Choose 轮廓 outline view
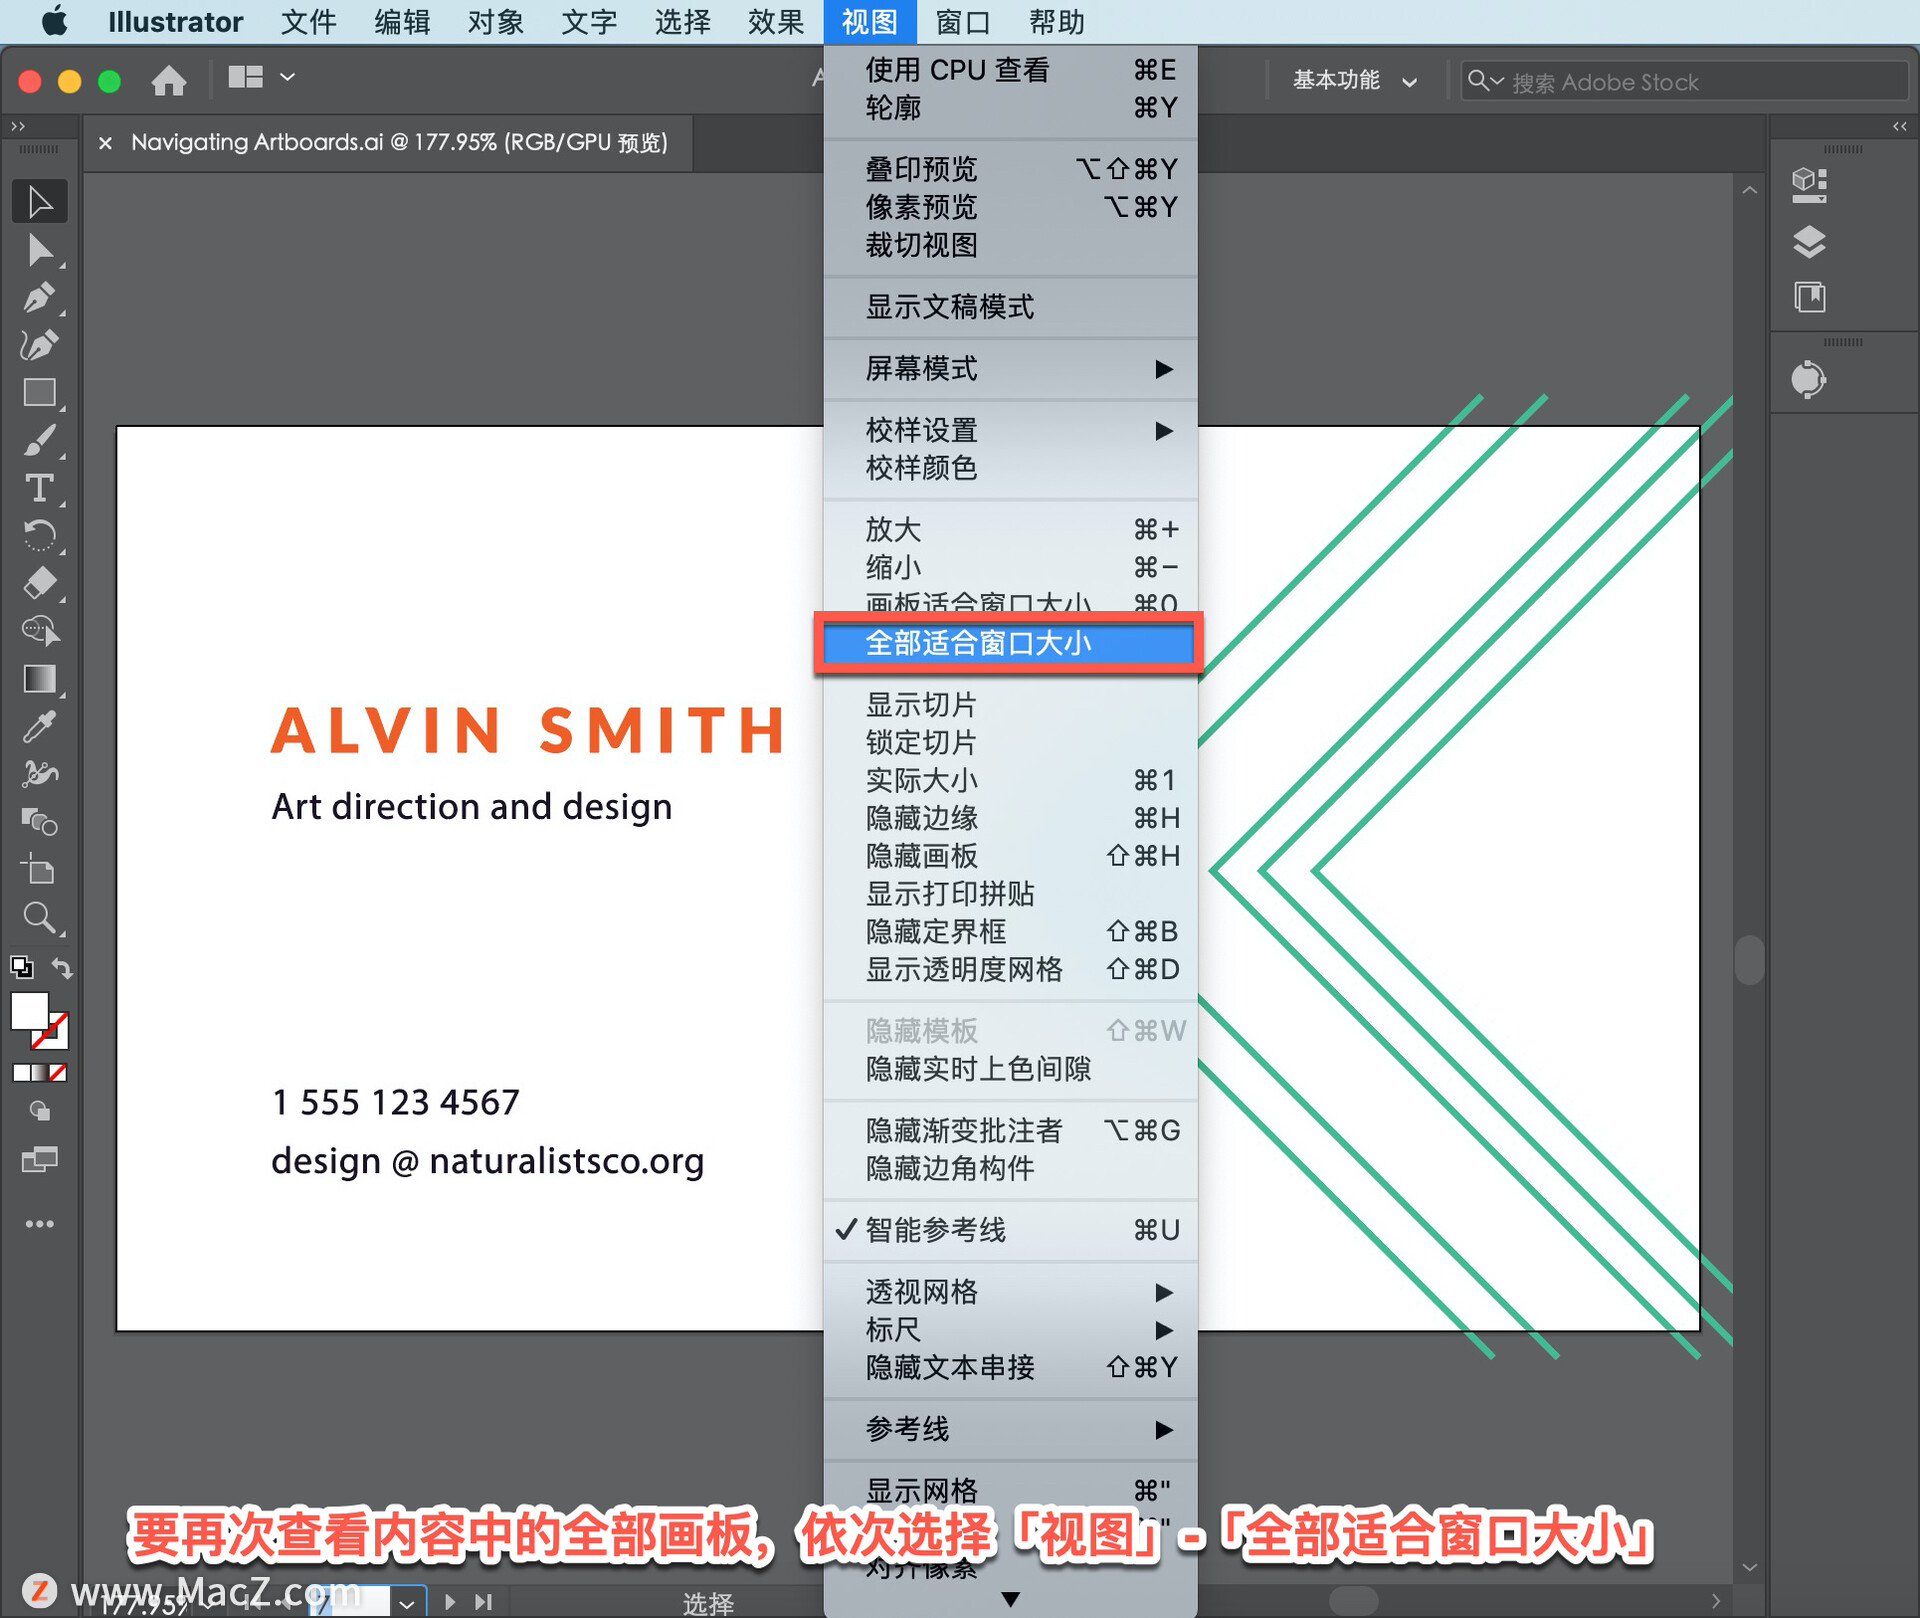Screen dimensions: 1920x1618 [x=1010, y=108]
